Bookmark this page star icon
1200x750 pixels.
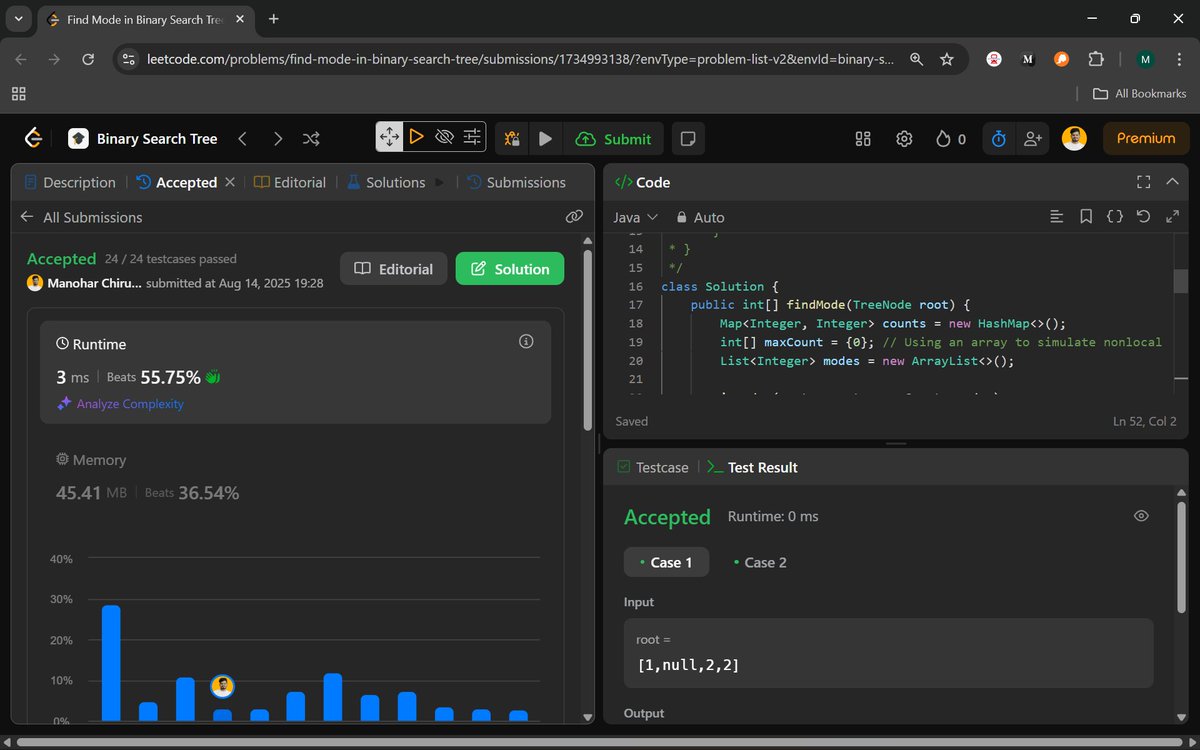tap(946, 59)
